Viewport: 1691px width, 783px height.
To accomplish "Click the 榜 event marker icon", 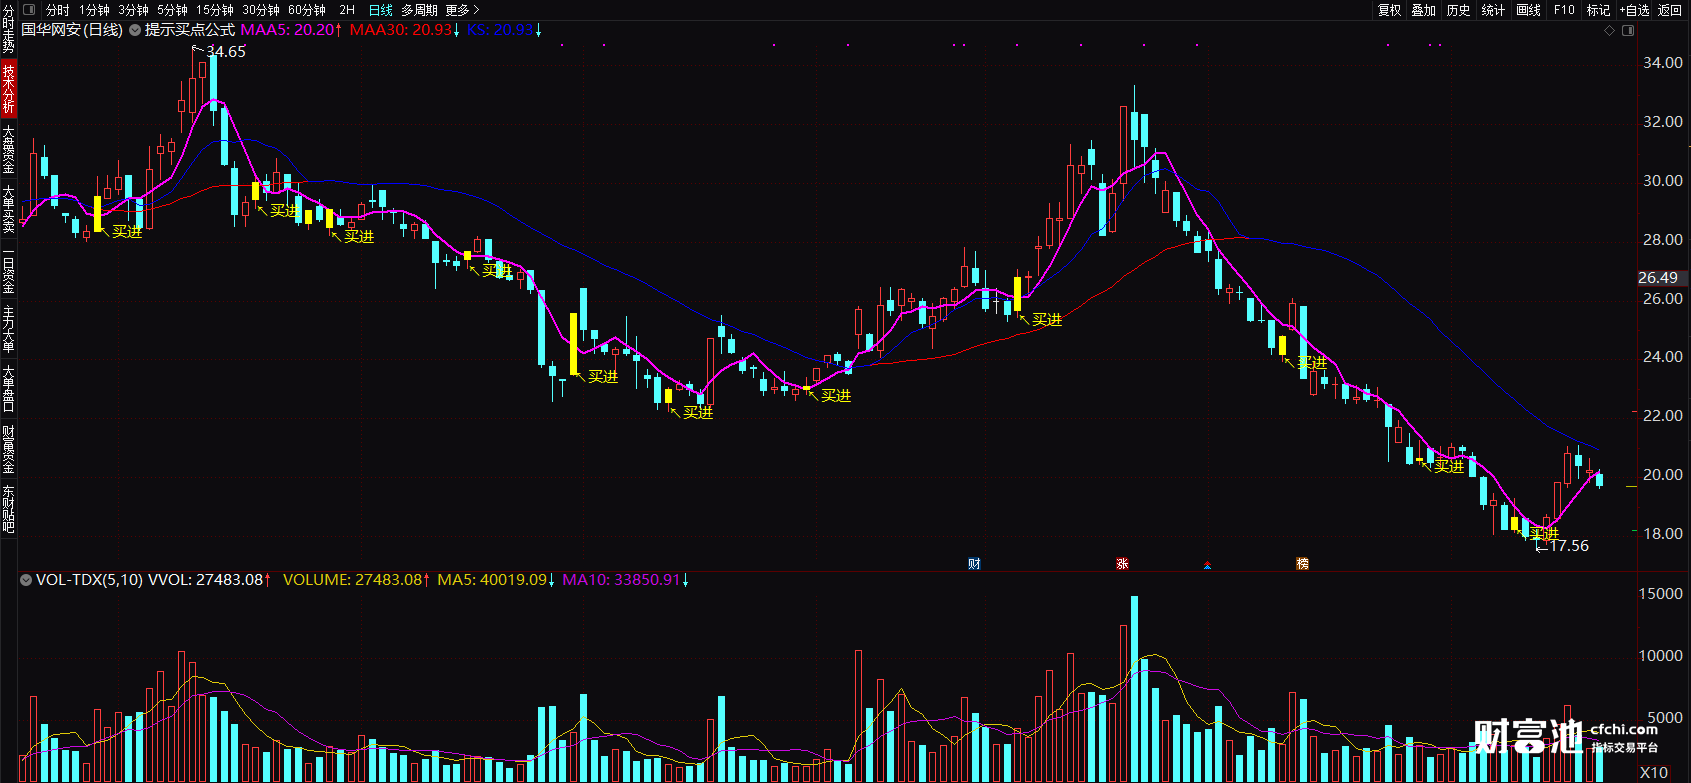I will click(1302, 564).
